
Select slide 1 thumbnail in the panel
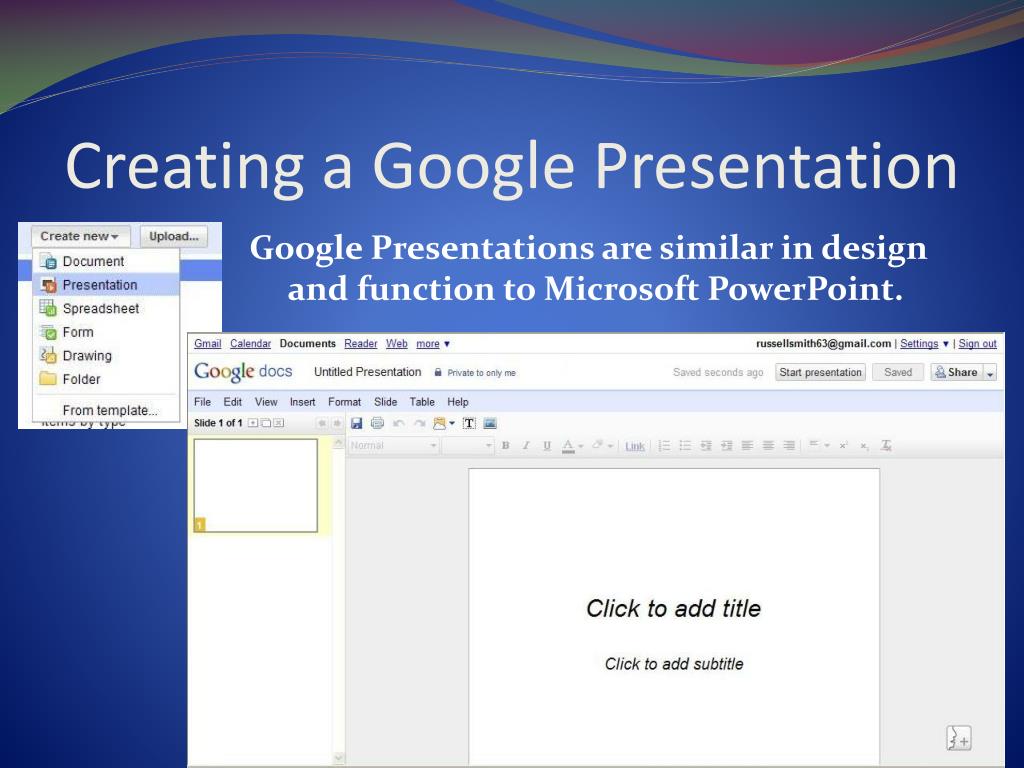click(255, 485)
